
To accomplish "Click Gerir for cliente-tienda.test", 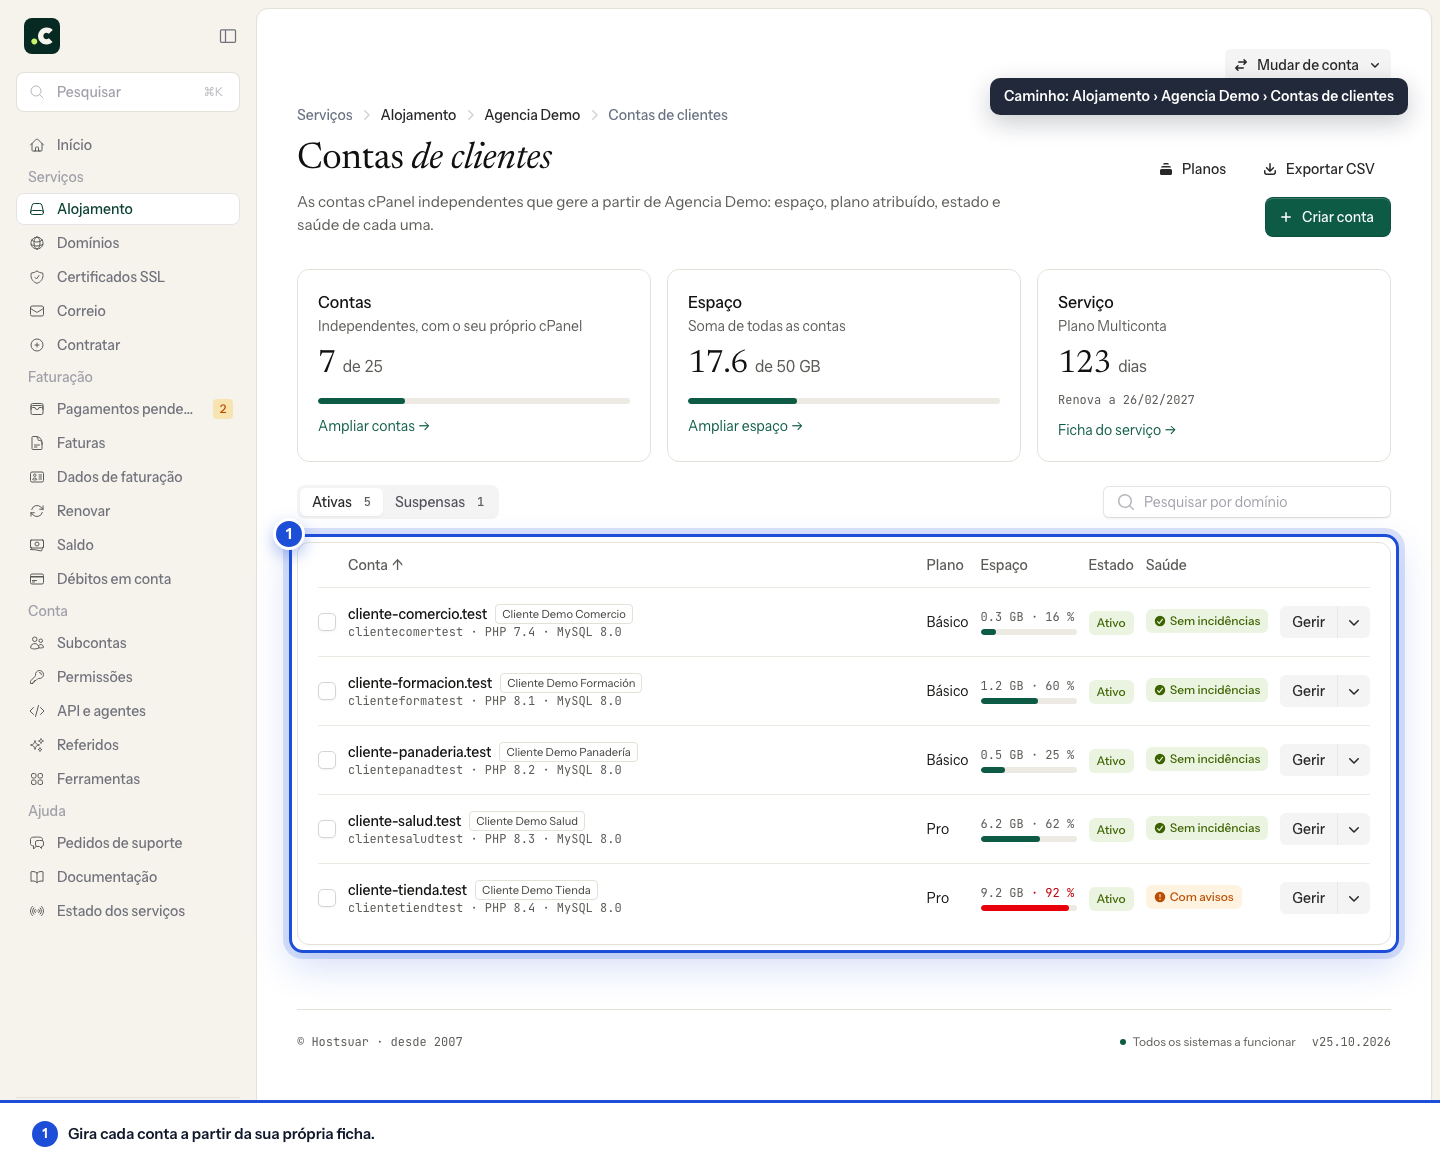I will 1308,898.
